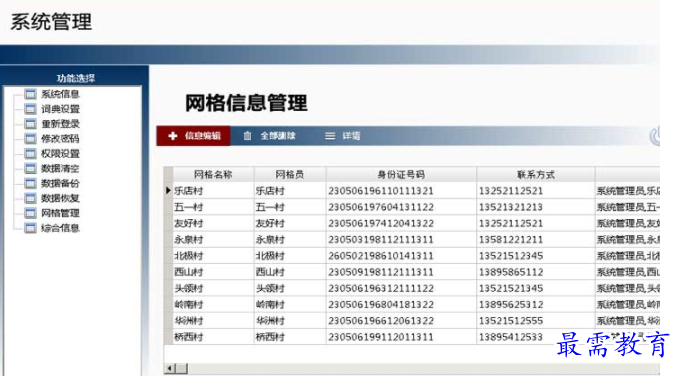Click the 网格名称 column header
This screenshot has height=376, width=678.
(x=213, y=175)
